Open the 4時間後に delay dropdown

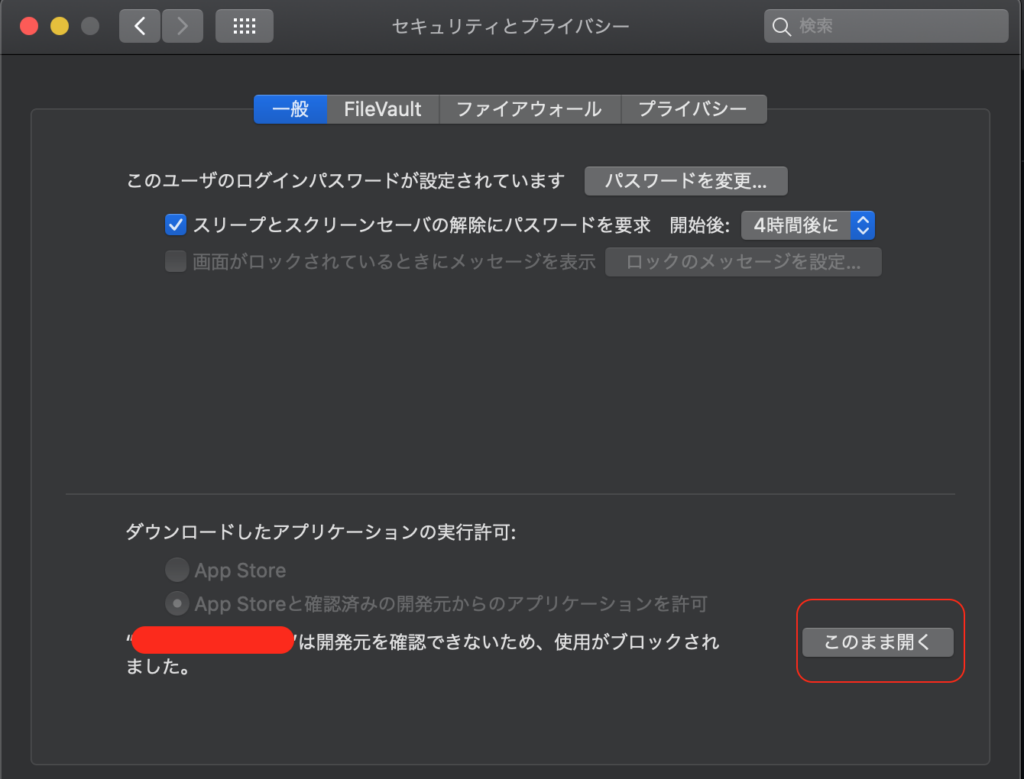tap(808, 225)
